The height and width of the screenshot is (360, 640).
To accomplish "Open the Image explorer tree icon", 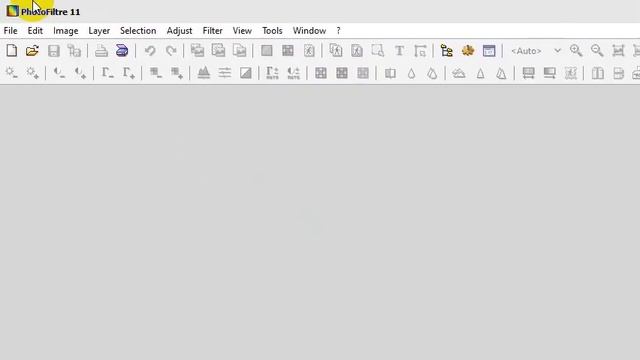I will (447, 51).
